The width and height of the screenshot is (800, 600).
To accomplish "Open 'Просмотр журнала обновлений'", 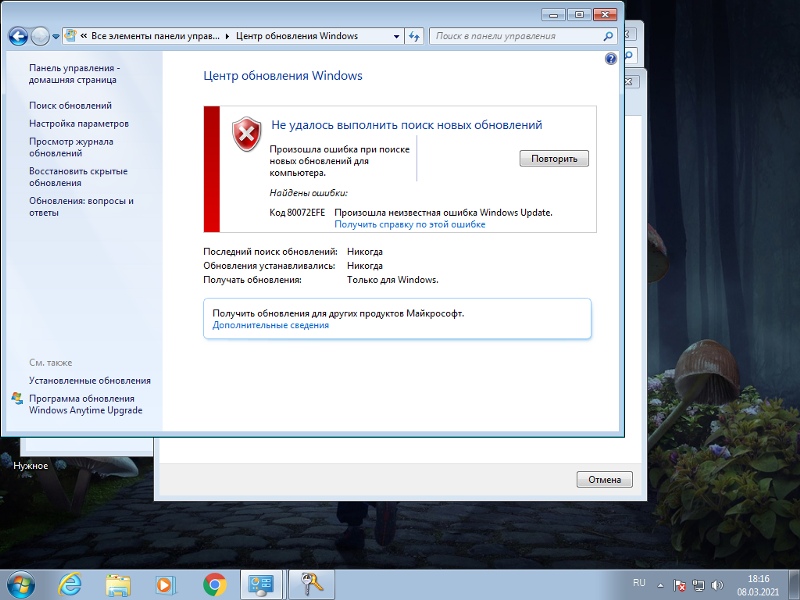I will point(71,147).
